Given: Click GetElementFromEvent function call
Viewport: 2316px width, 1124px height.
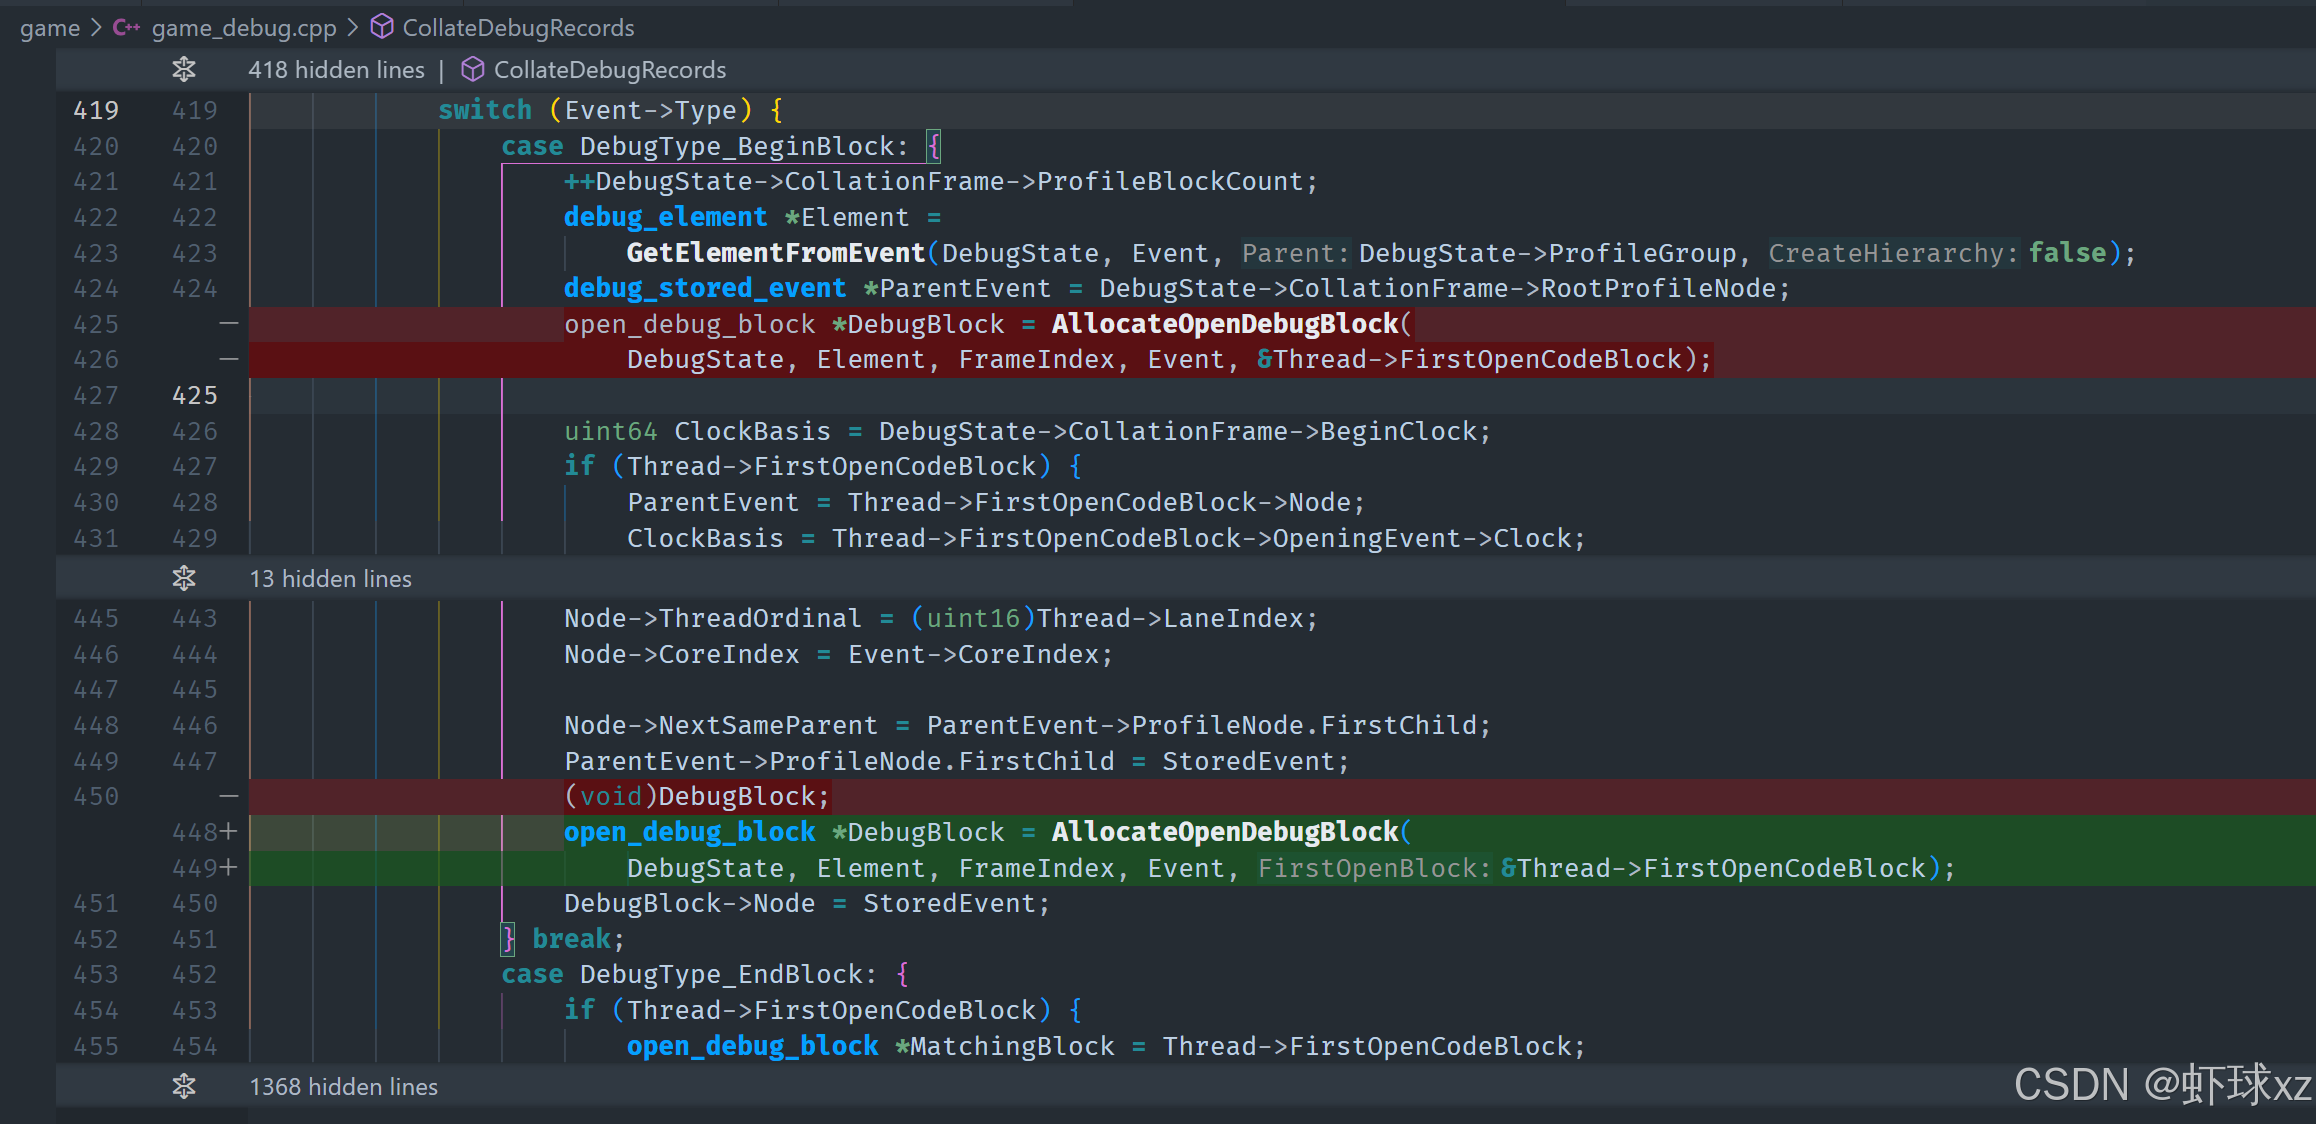Looking at the screenshot, I should [x=775, y=253].
